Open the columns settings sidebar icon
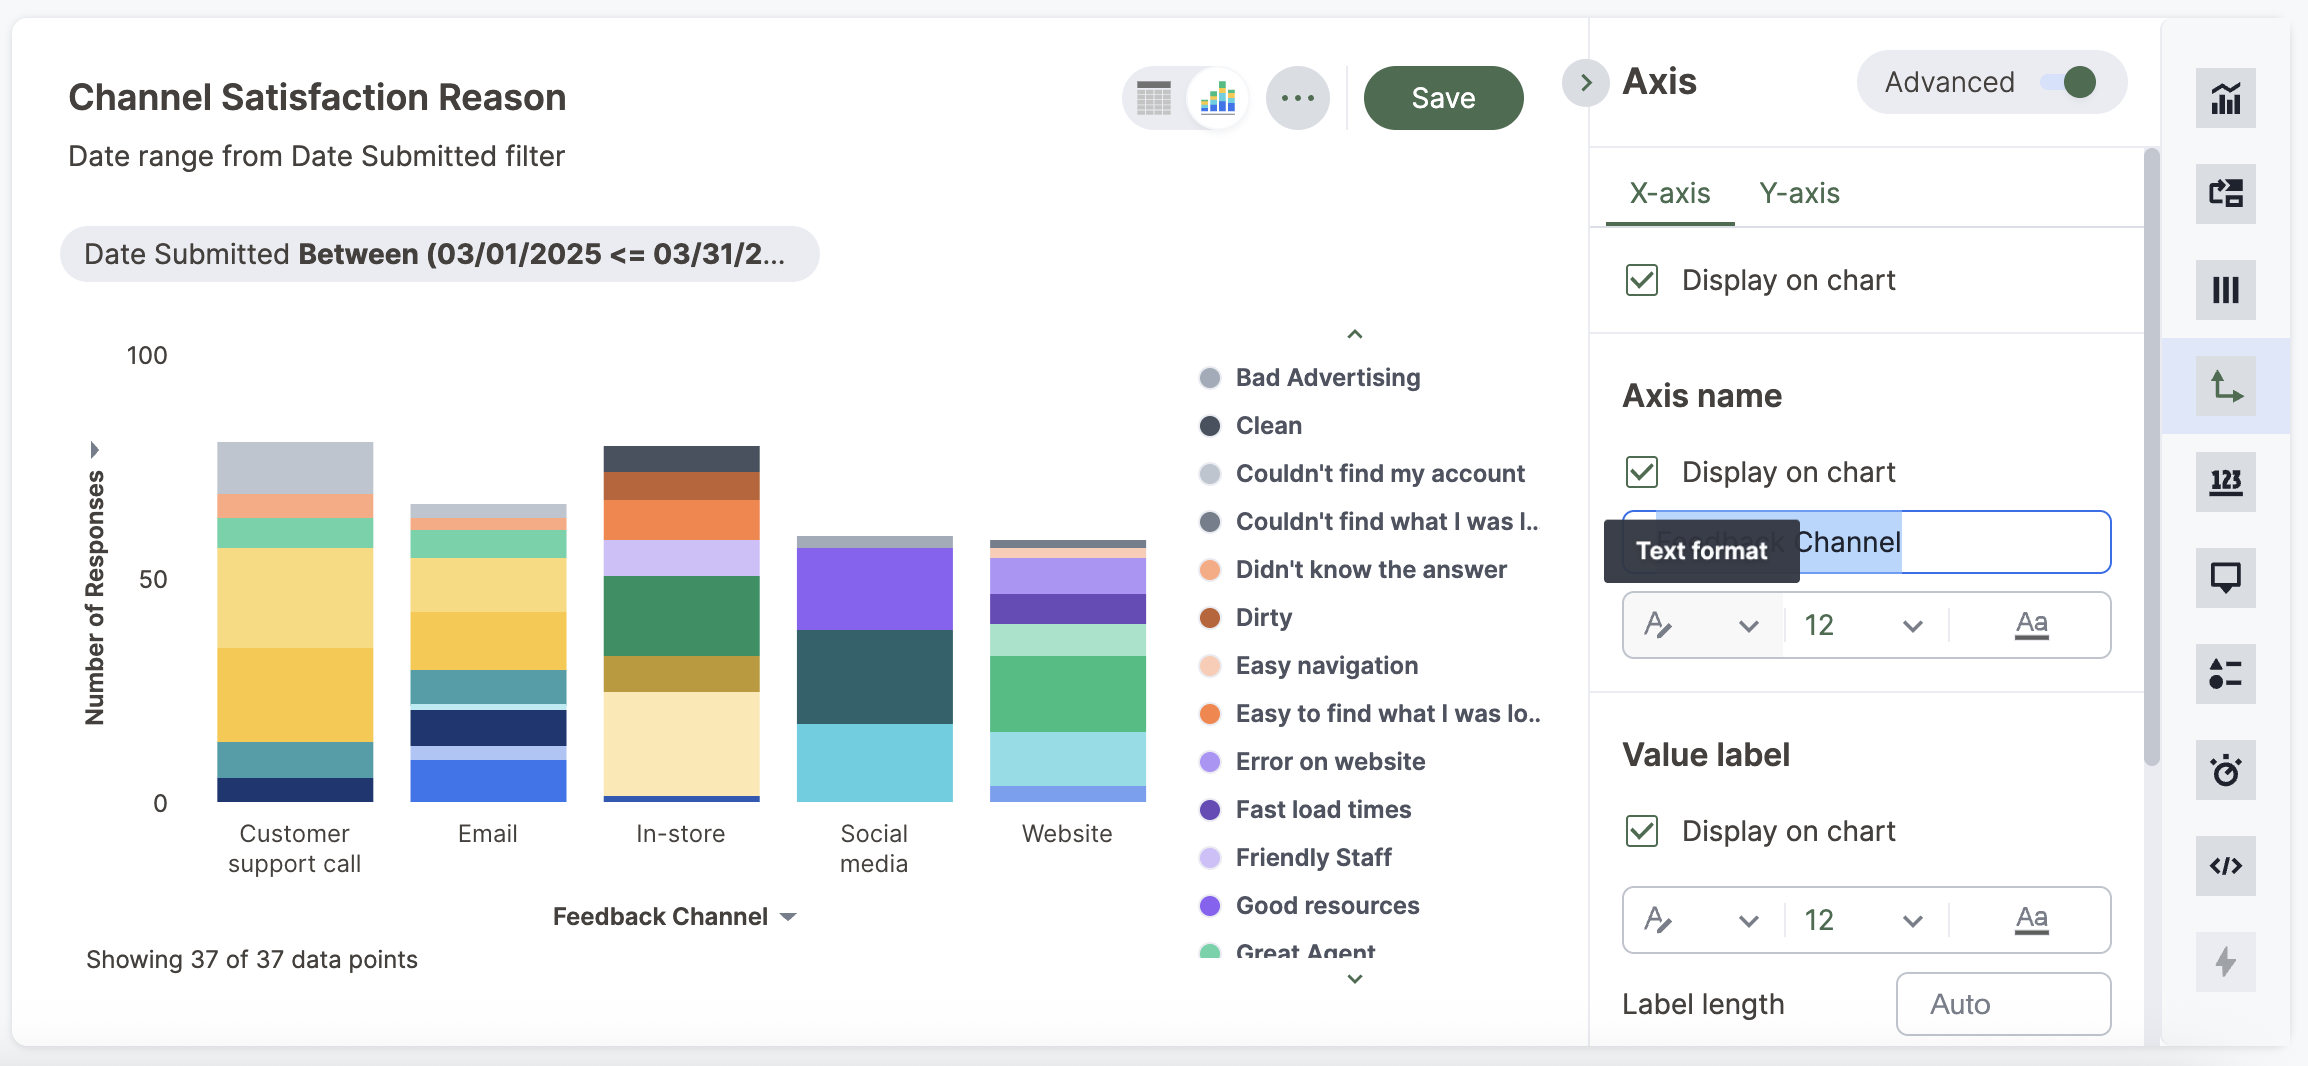Viewport: 2308px width, 1066px height. (x=2225, y=290)
